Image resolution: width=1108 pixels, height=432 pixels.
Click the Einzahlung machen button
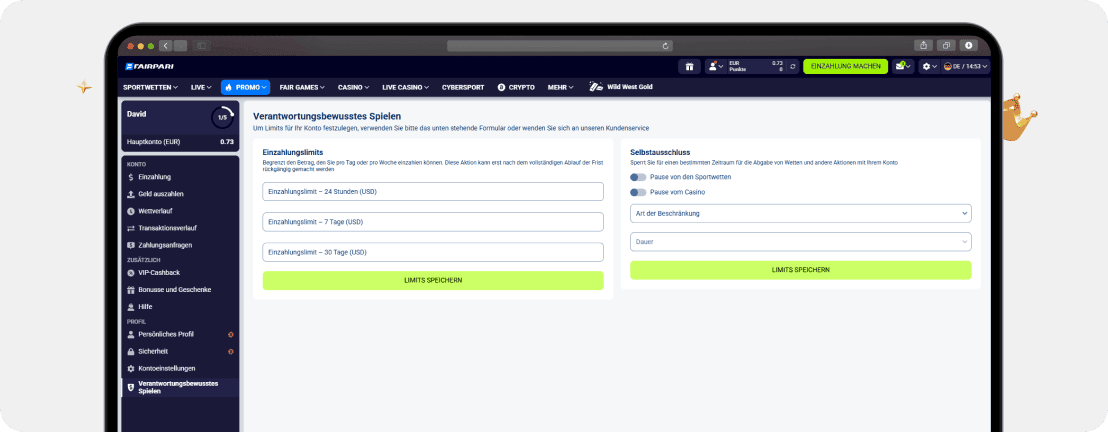tap(845, 66)
